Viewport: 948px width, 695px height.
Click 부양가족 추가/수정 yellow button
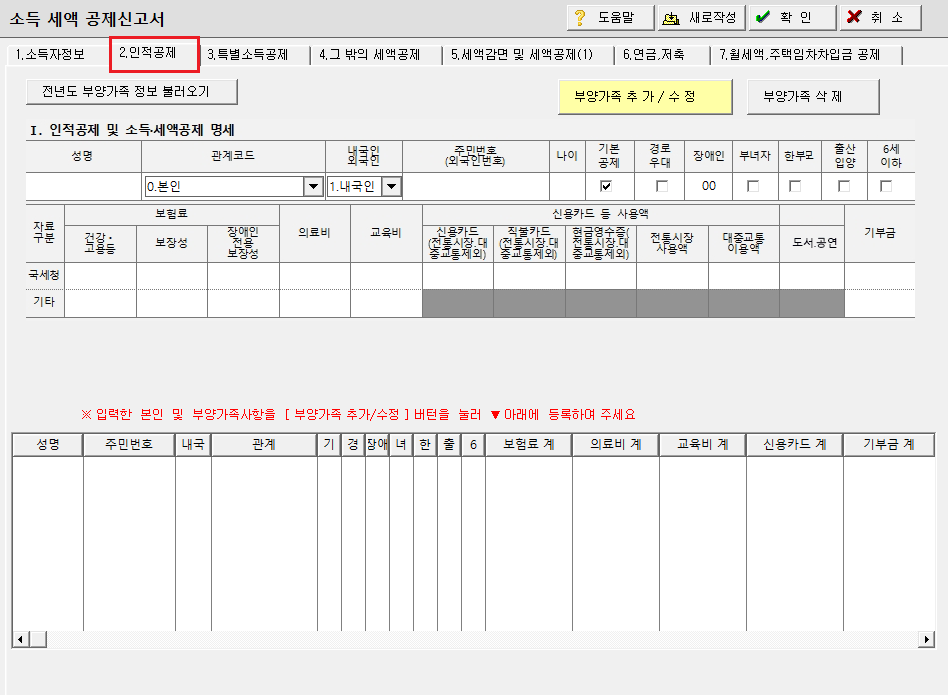(645, 97)
